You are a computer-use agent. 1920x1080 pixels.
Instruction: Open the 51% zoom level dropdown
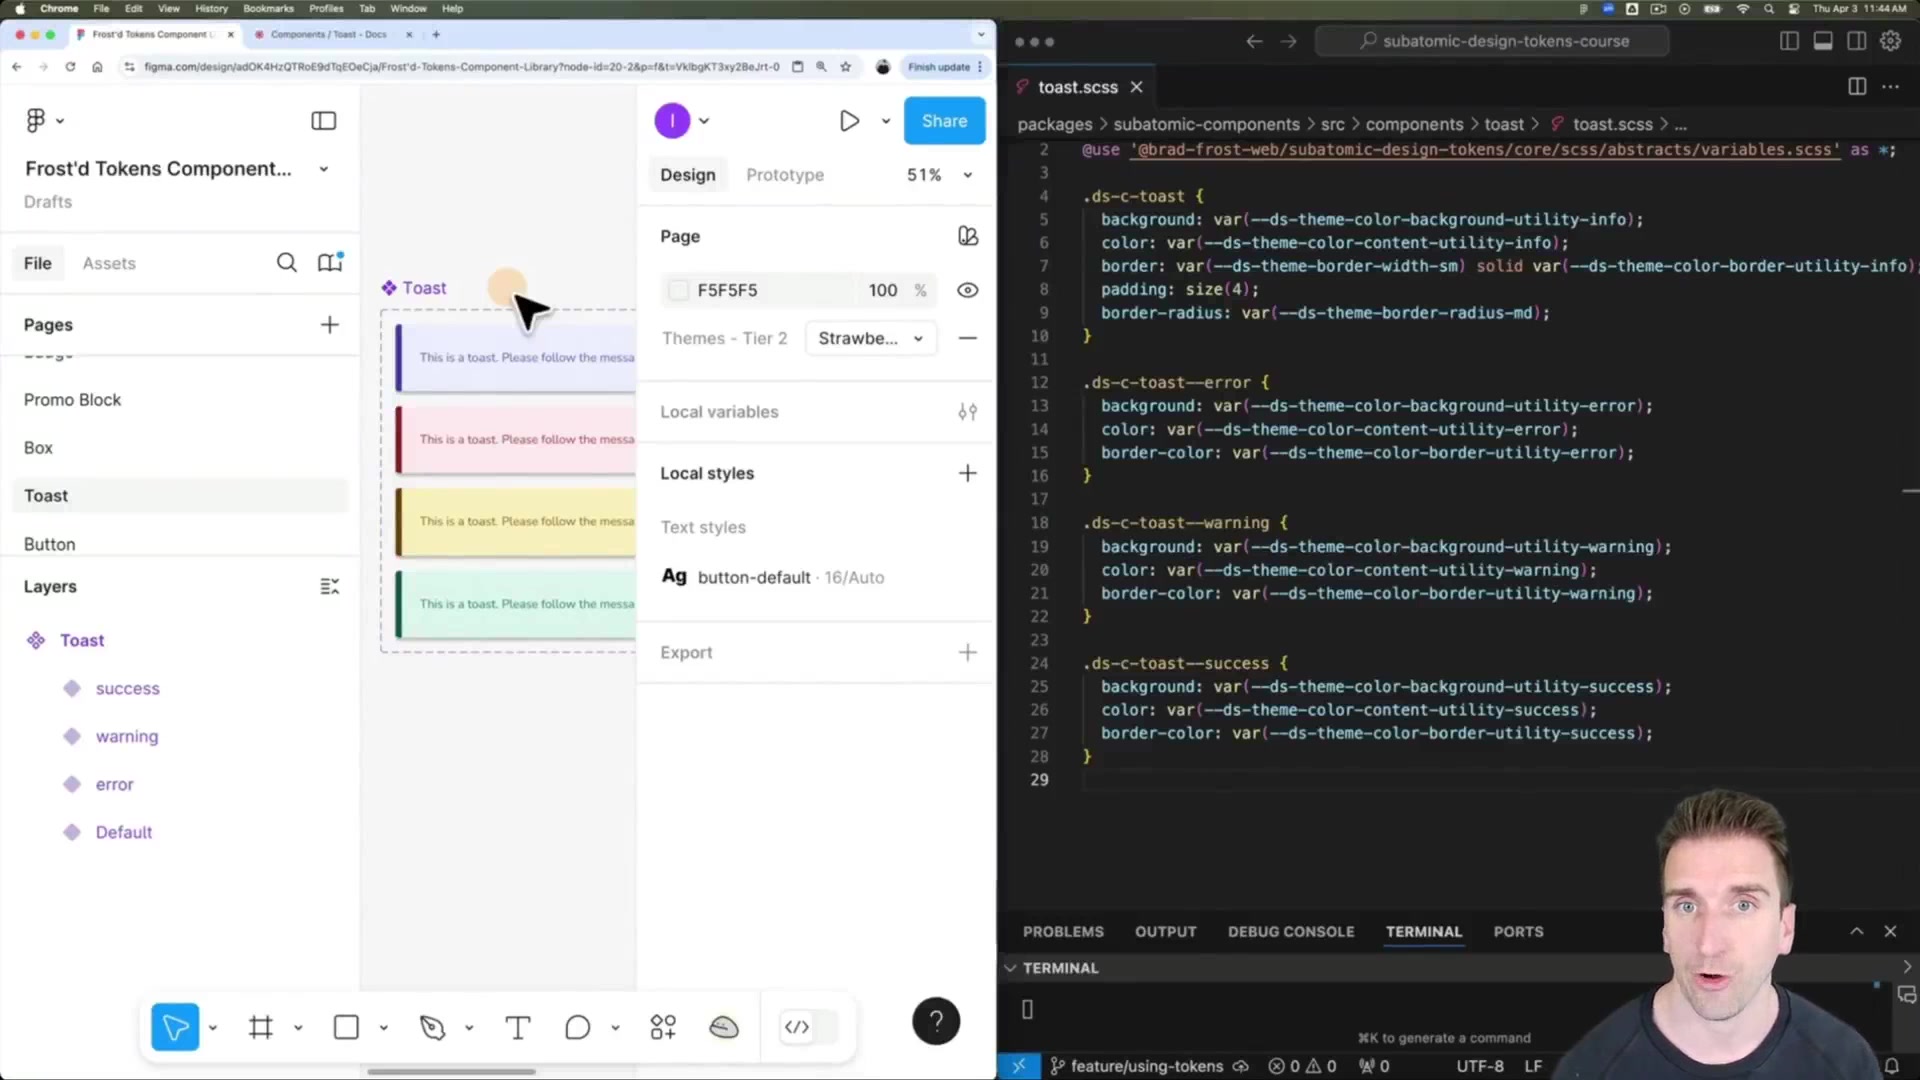tap(939, 175)
